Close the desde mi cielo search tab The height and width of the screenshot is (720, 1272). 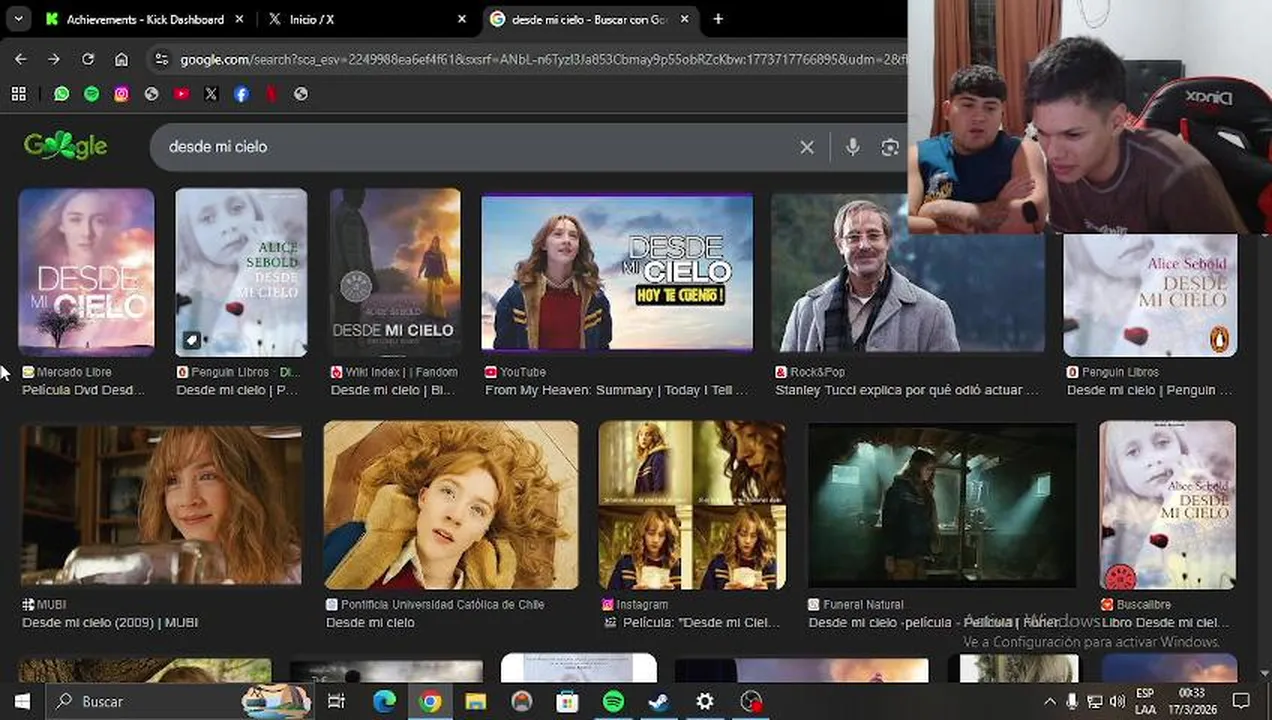pyautogui.click(x=685, y=19)
